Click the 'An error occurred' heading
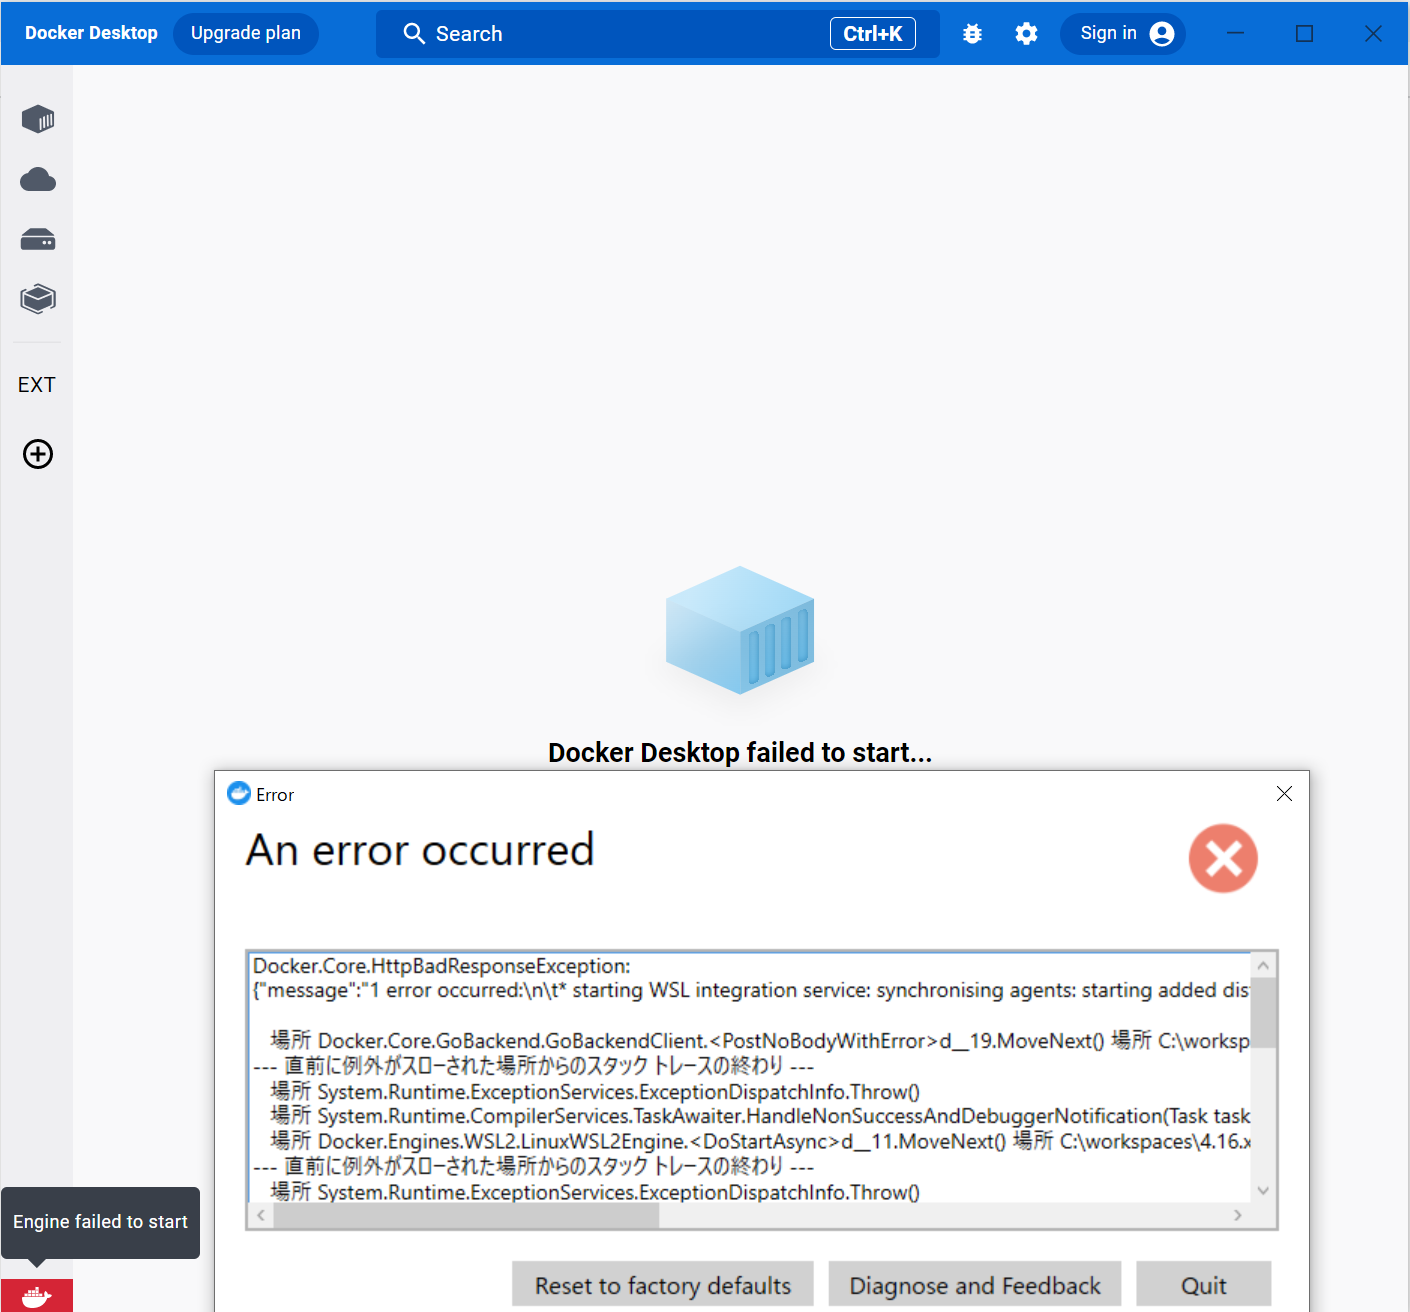Screen dimensions: 1410x1312 [x=420, y=850]
